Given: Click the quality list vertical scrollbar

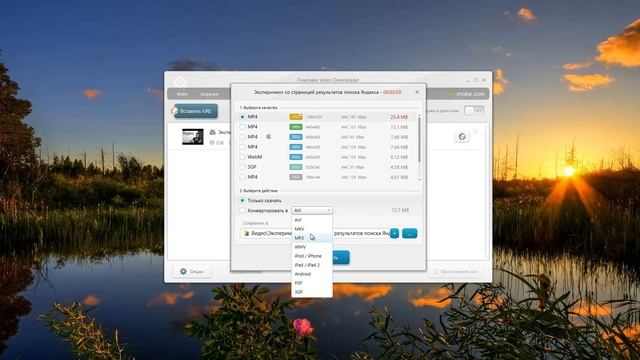Looking at the screenshot, I should (419, 139).
